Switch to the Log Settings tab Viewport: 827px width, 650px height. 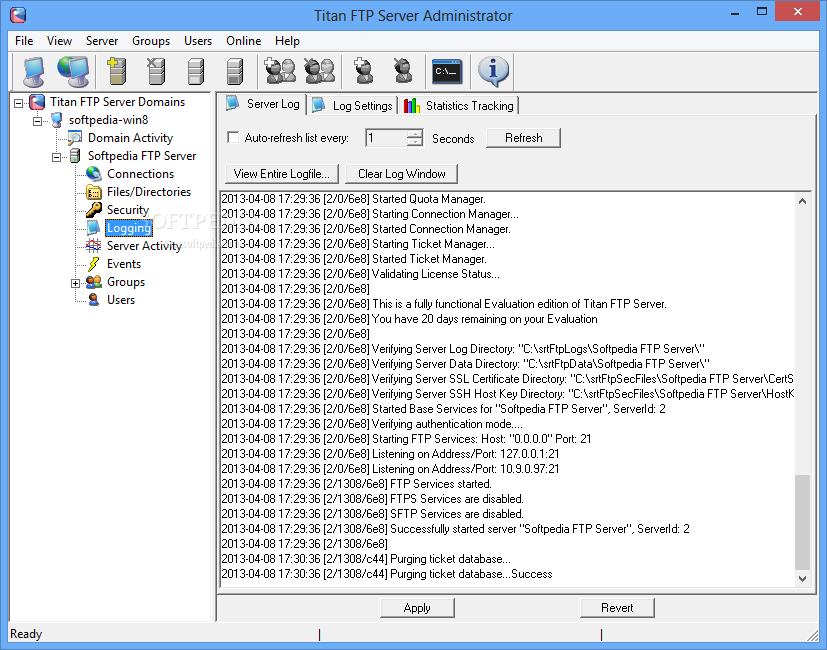[x=353, y=106]
